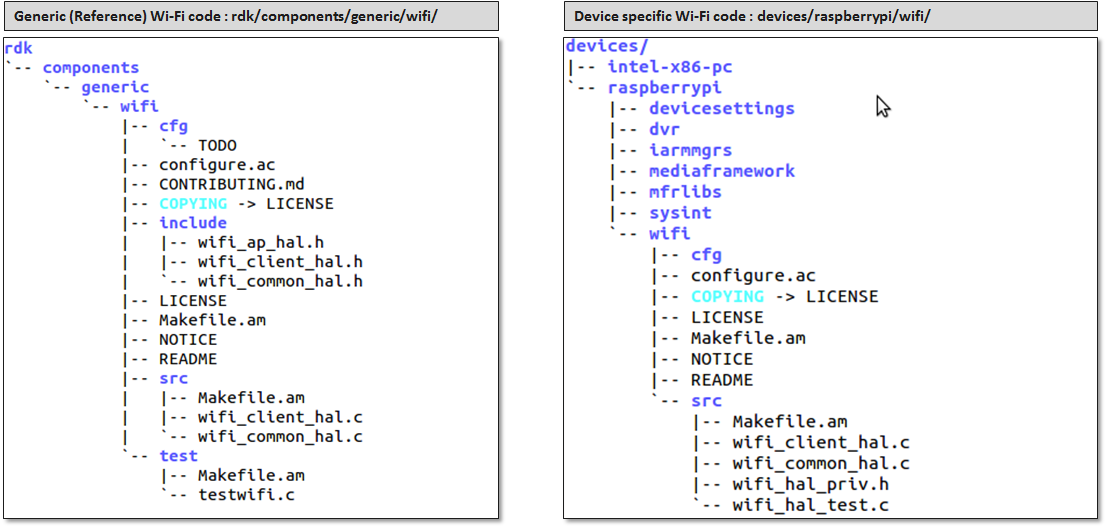Select the 'devicesettings' folder
1107x528 pixels.
pos(722,109)
